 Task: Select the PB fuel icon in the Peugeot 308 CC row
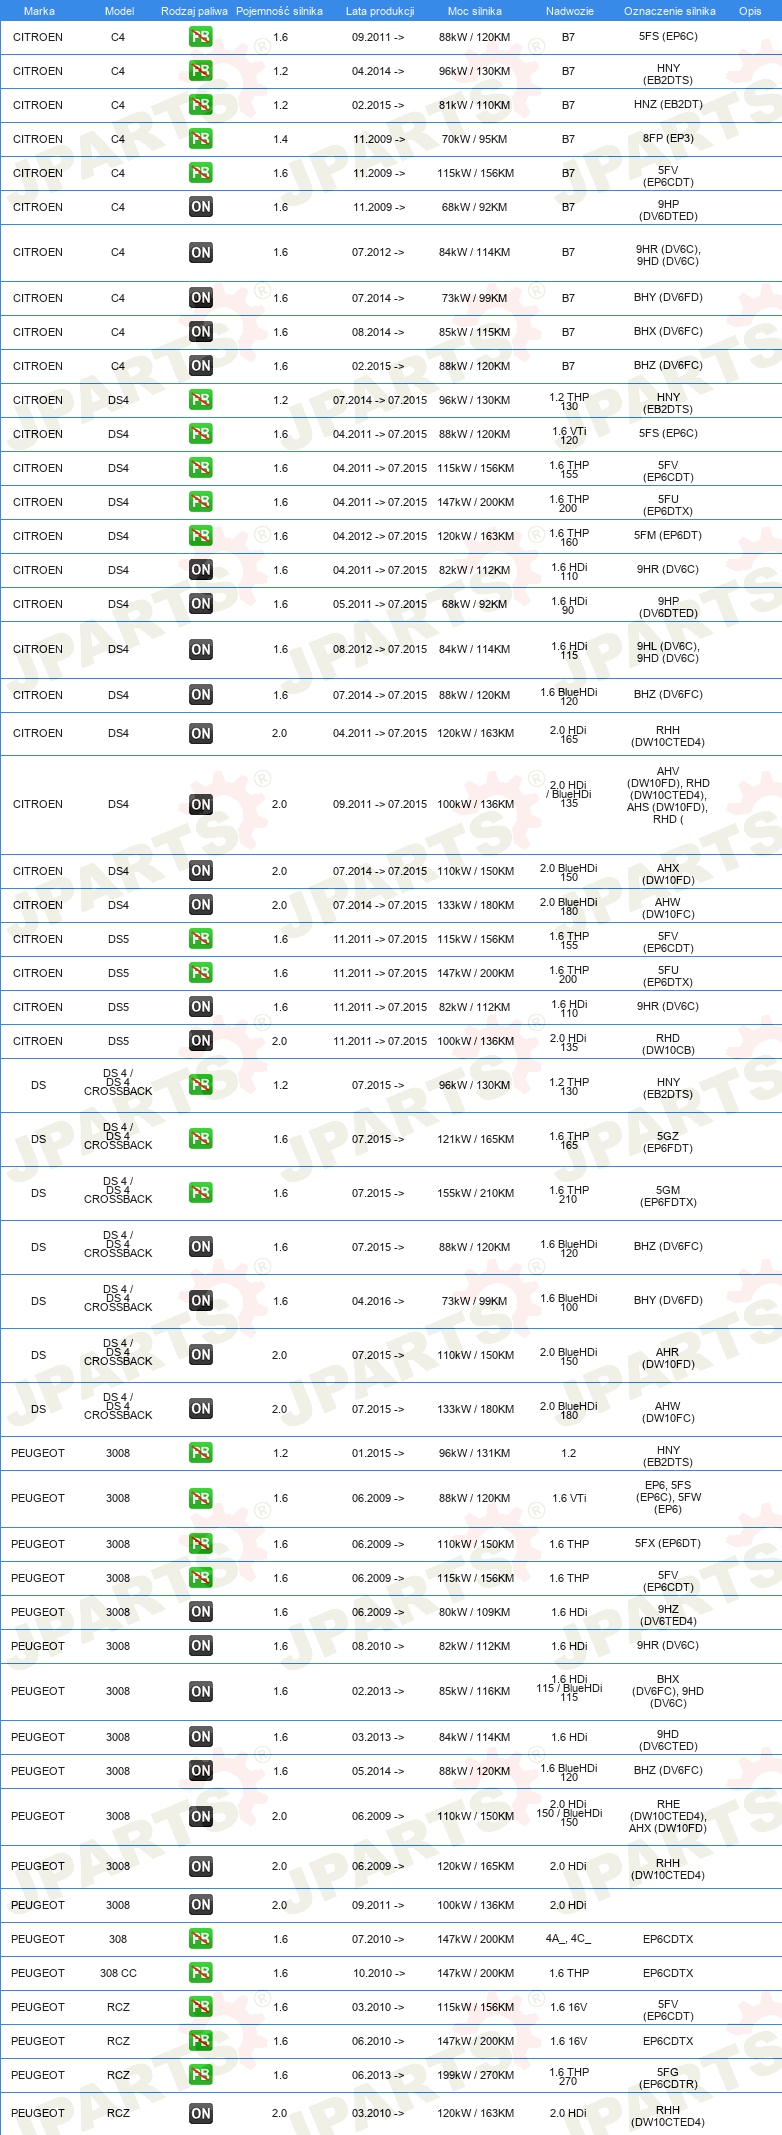tap(200, 1973)
